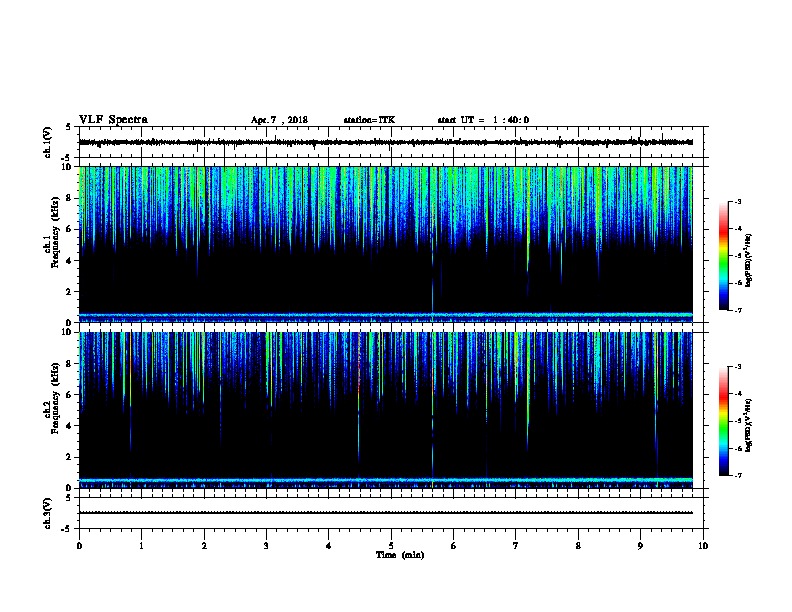
Task: Click time axis tick label 3
Action: coord(266,546)
